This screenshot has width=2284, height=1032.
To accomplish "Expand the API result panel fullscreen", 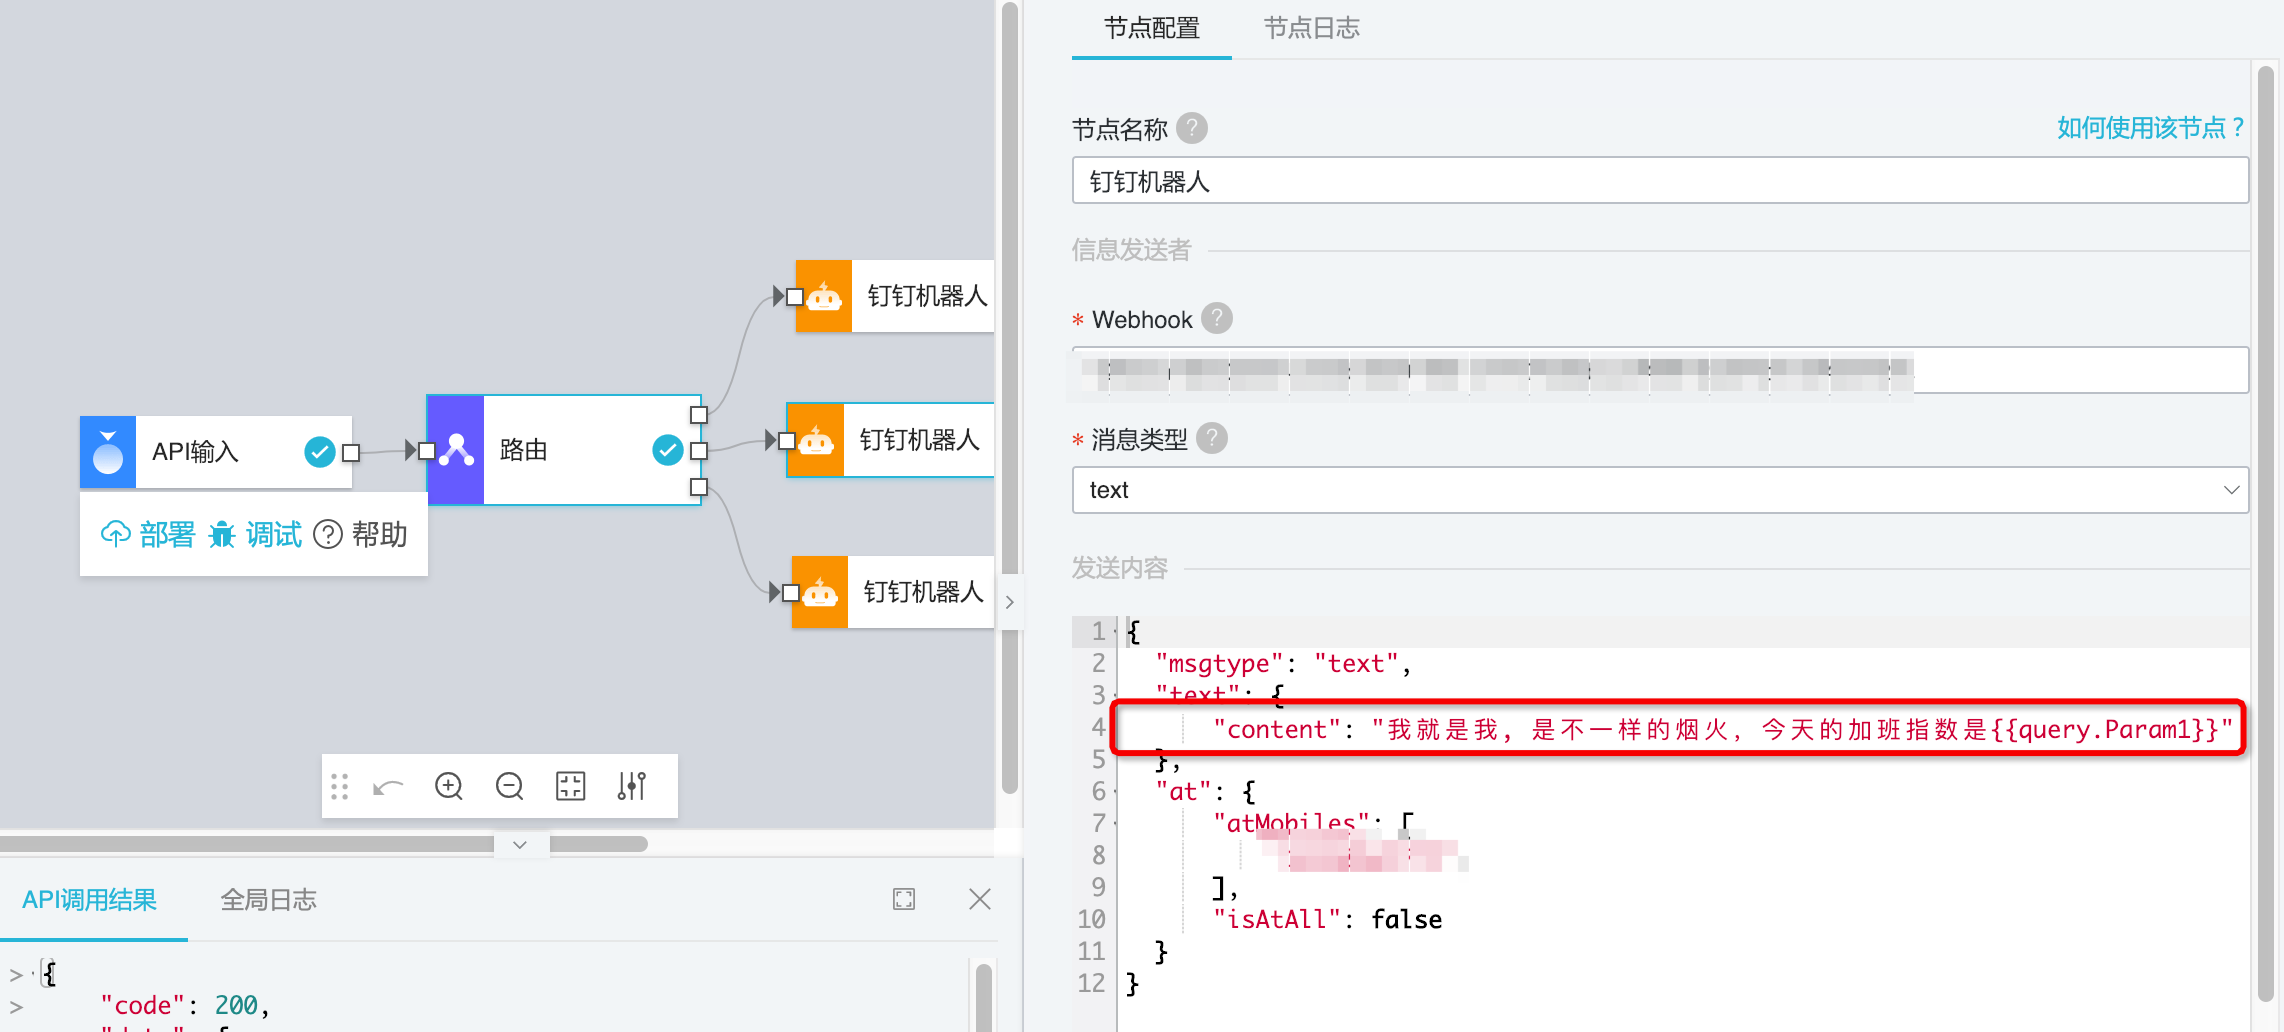I will click(904, 899).
